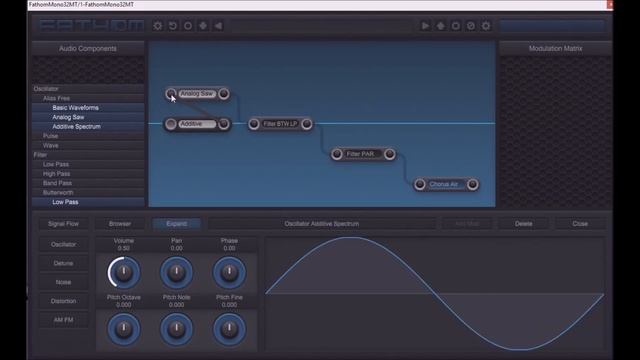Click the circle icon left of the preset name bar

pyautogui.click(x=188, y=26)
